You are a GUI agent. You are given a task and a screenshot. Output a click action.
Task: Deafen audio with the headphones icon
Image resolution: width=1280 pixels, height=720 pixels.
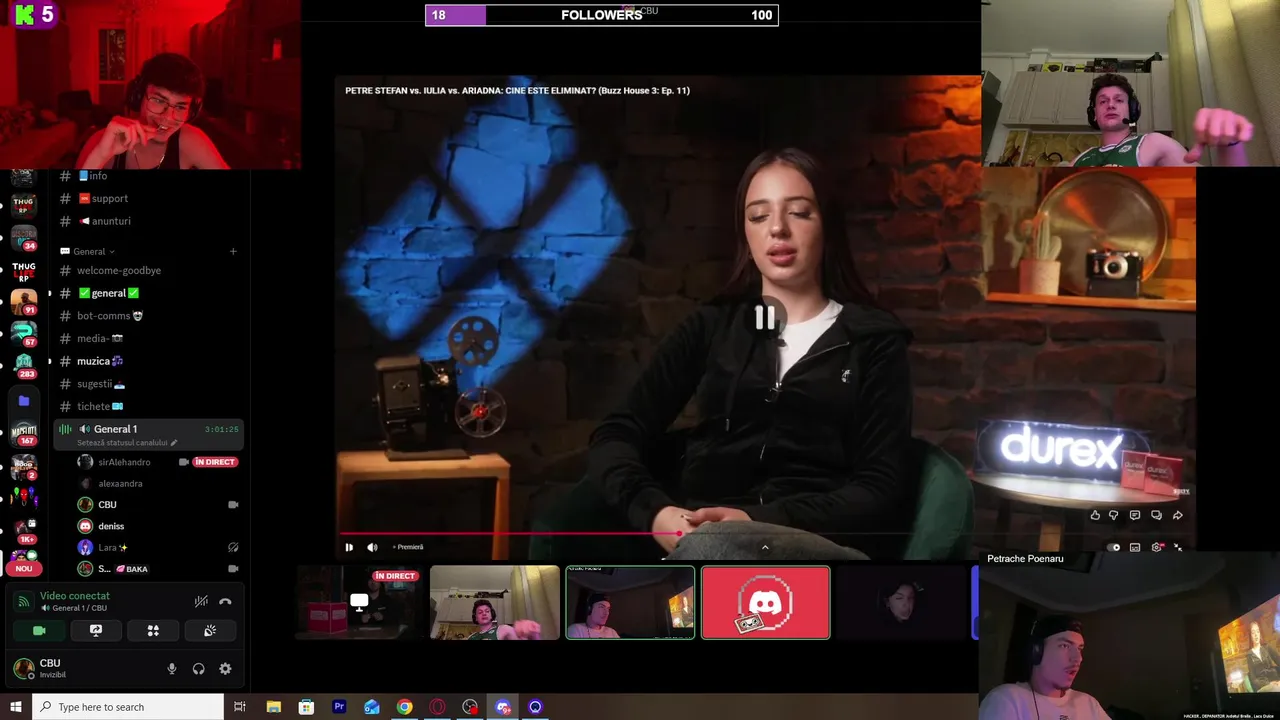click(198, 669)
